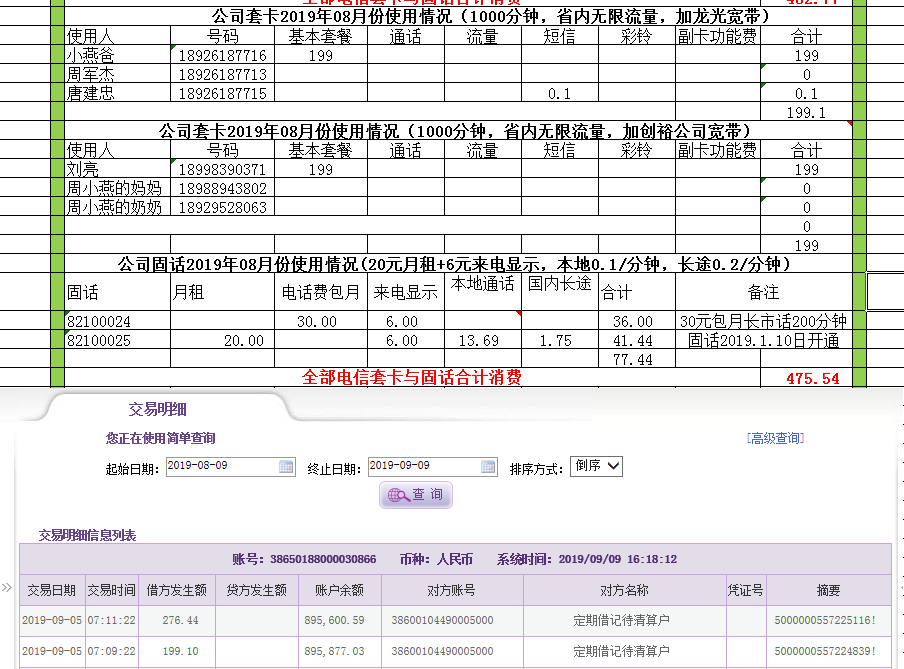The image size is (904, 669).
Task: Click the 276.44 debit transaction amount
Action: (x=180, y=621)
